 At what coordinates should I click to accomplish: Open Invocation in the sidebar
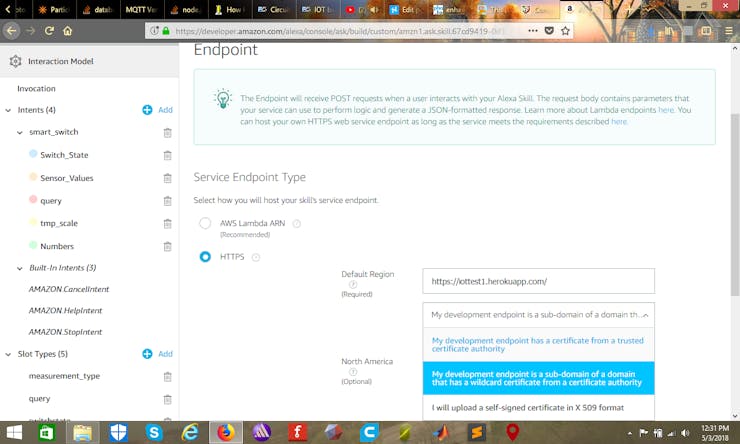click(x=36, y=89)
